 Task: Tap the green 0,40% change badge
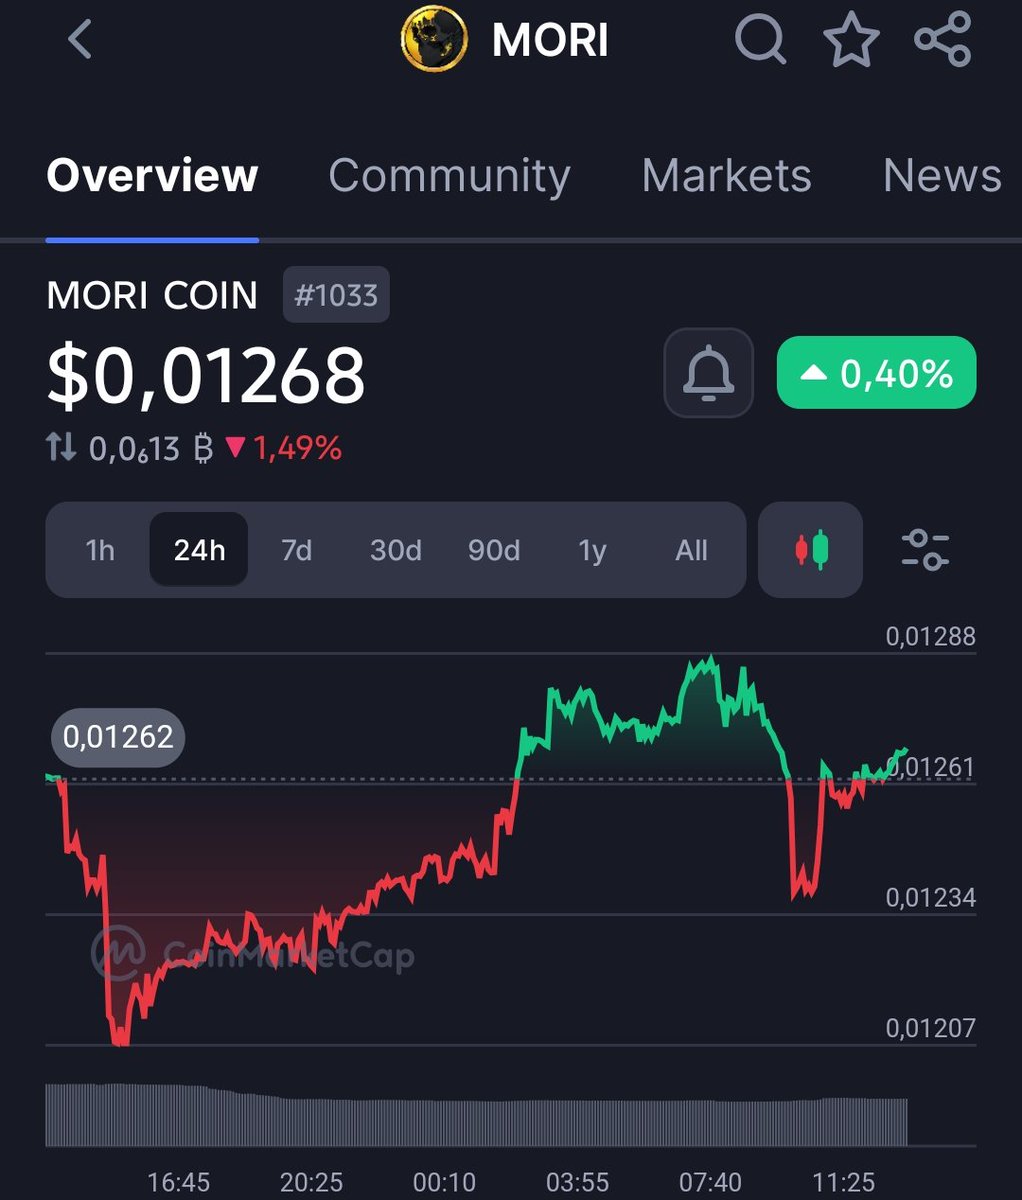point(877,373)
